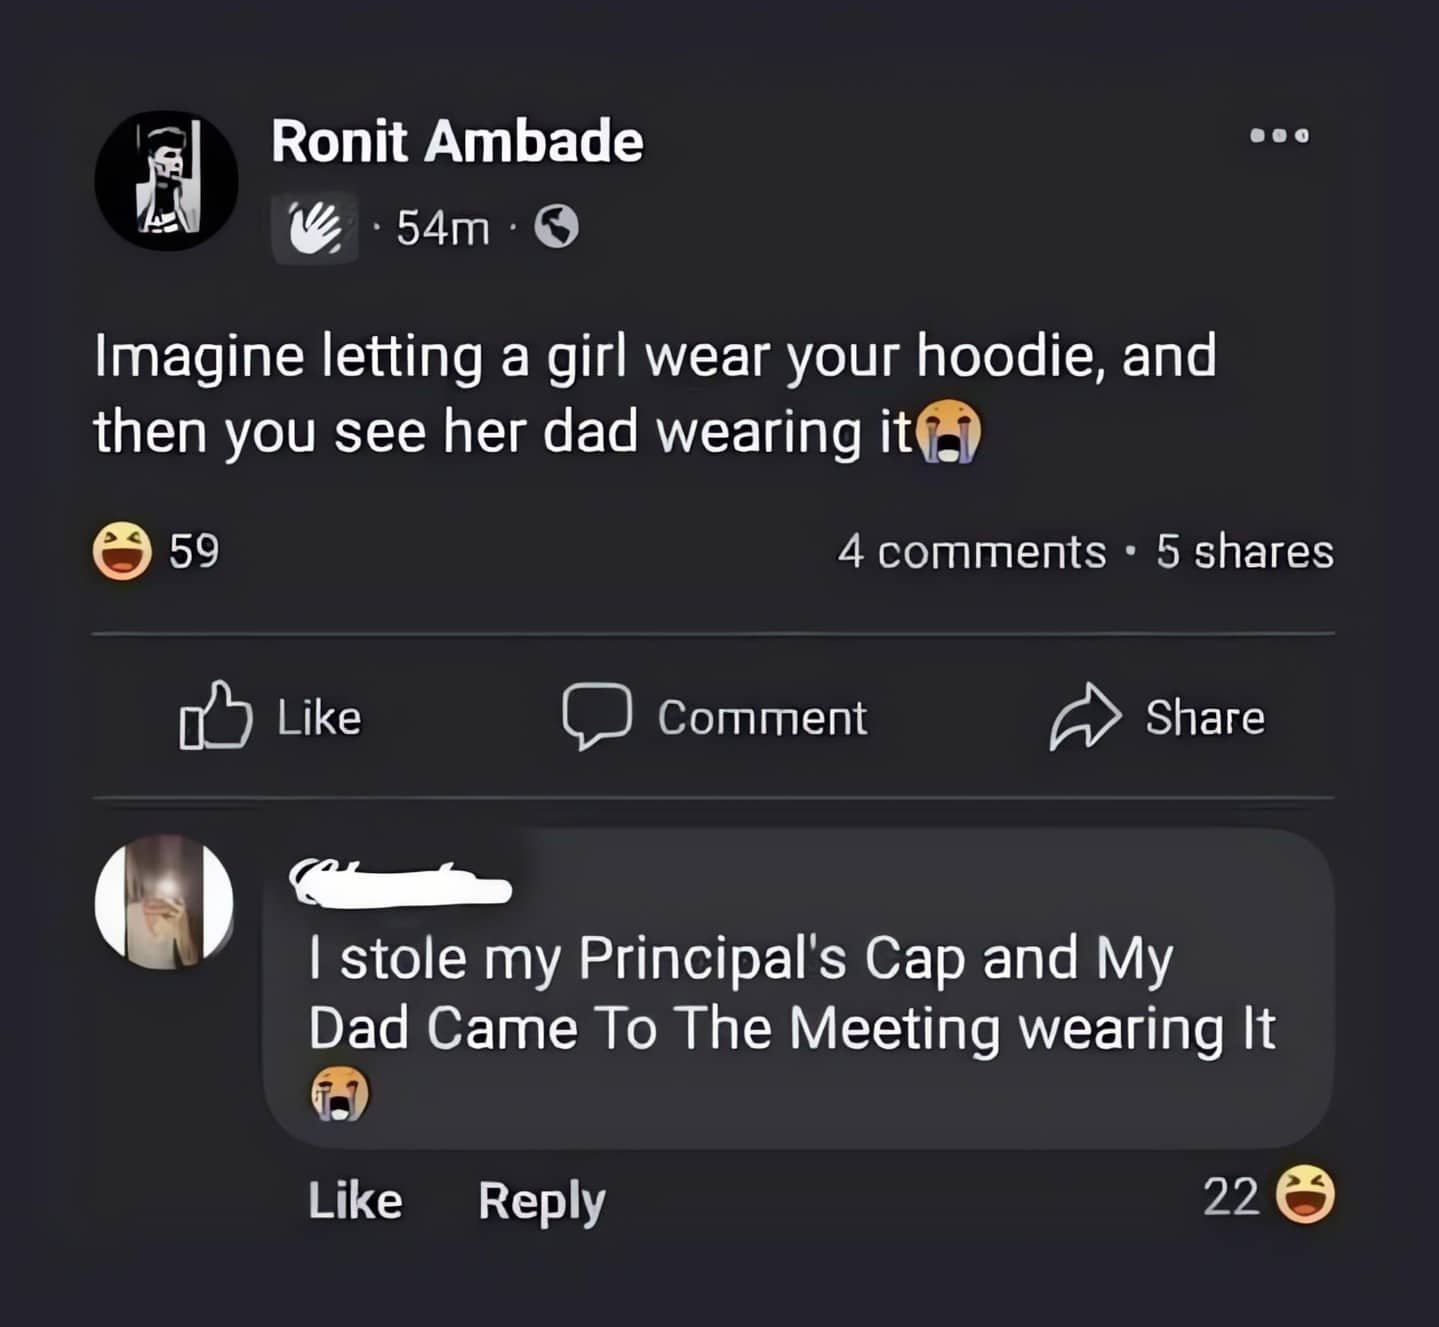
Task: Click the commenter's profile picture
Action: tap(164, 903)
